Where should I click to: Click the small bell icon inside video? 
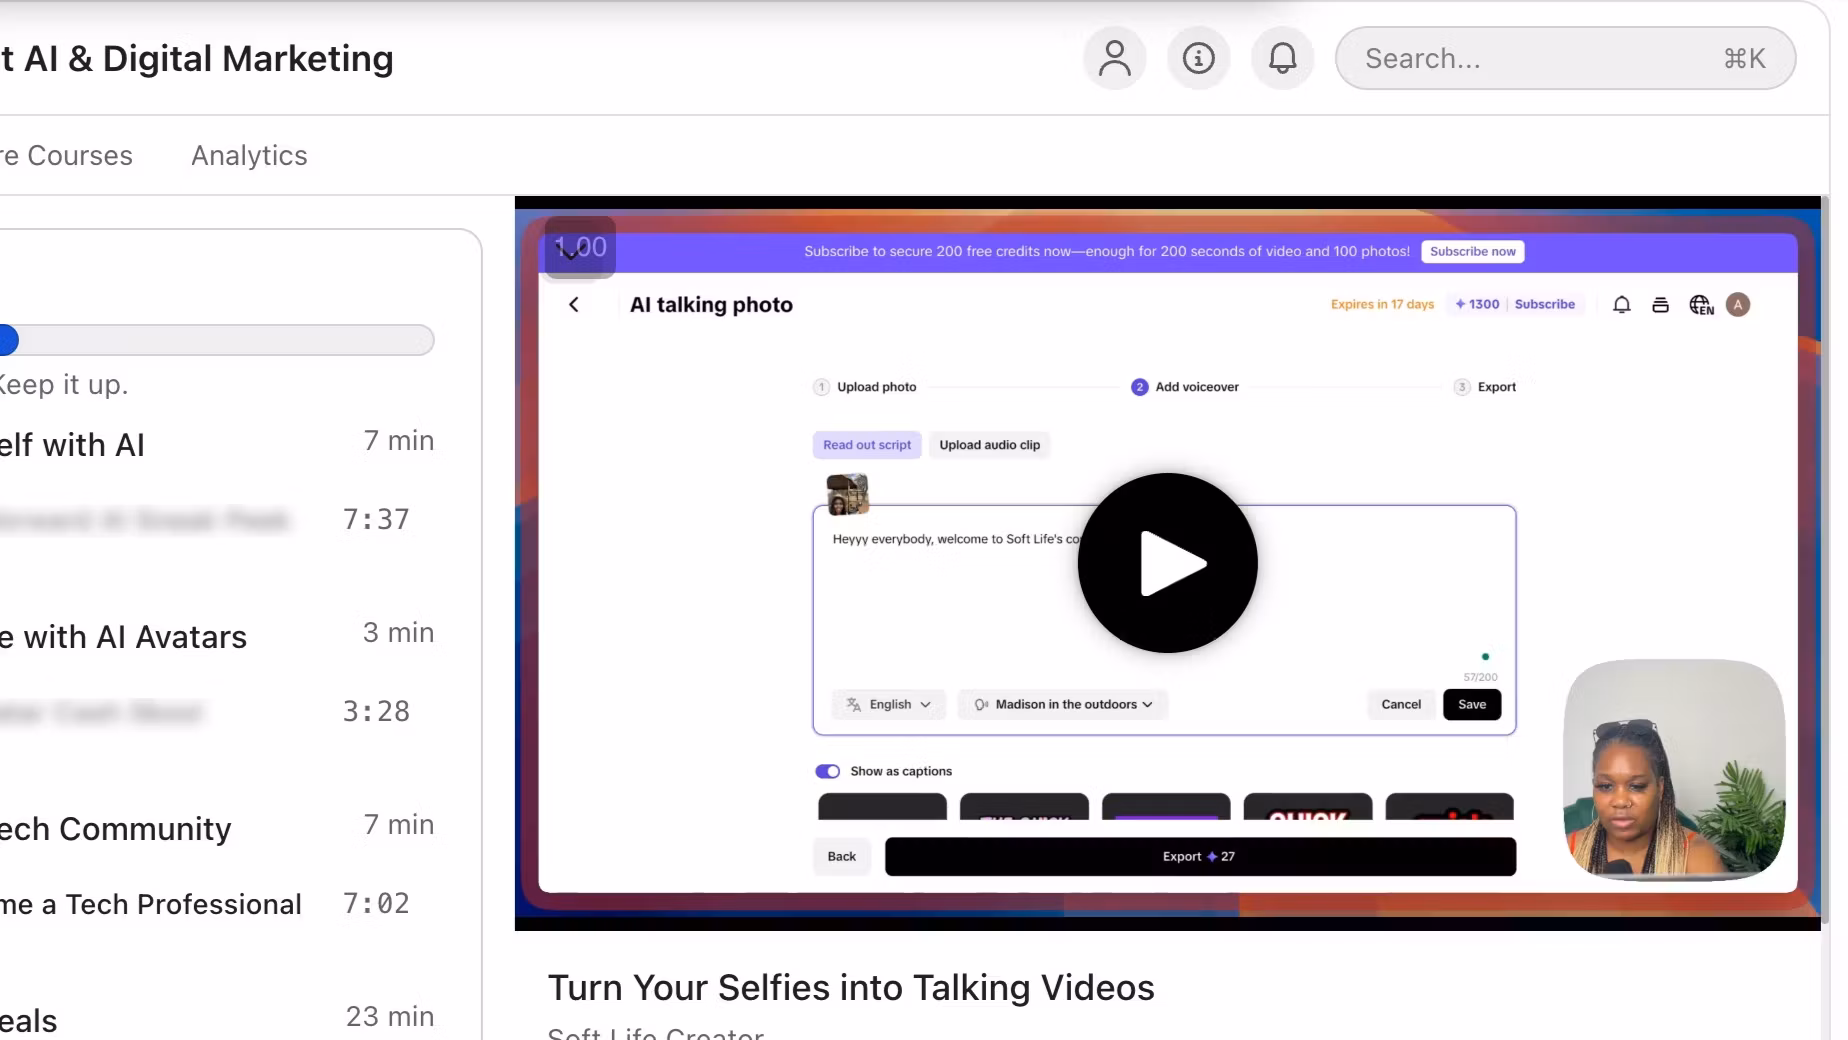1621,305
